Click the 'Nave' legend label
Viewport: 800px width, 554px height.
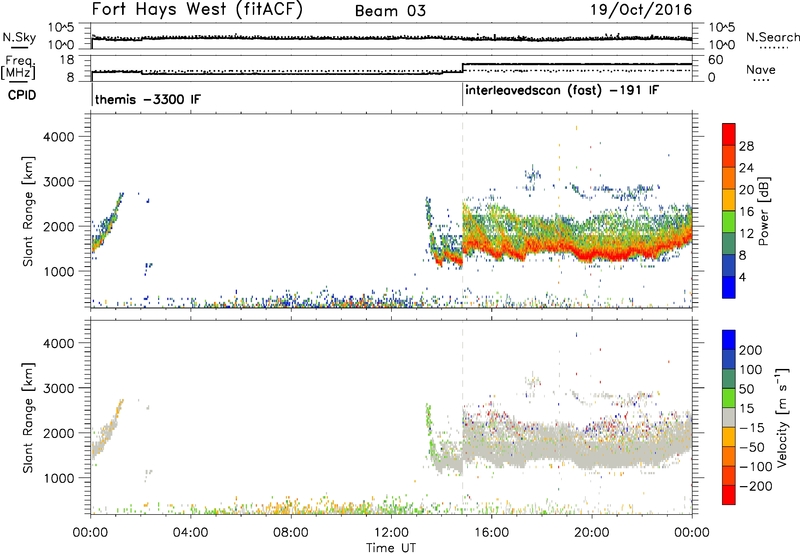[x=761, y=69]
